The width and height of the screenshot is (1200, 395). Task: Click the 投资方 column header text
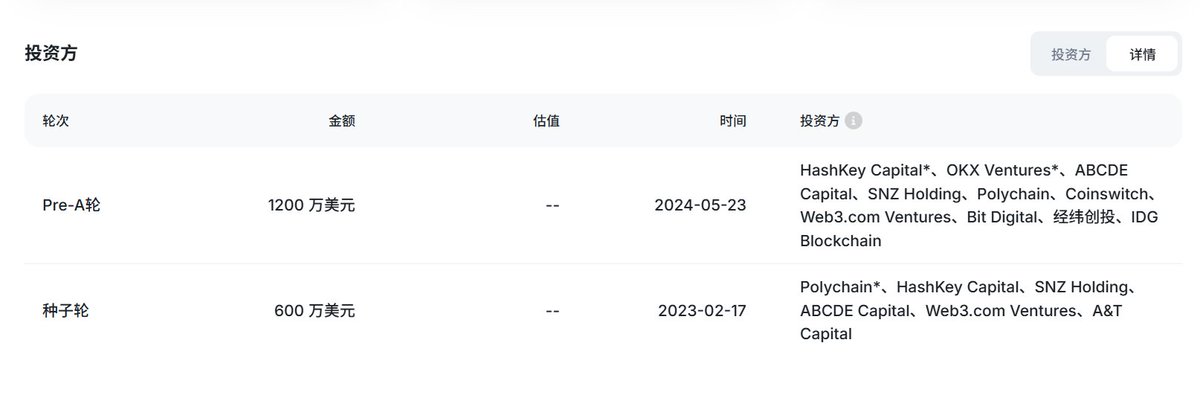[820, 121]
